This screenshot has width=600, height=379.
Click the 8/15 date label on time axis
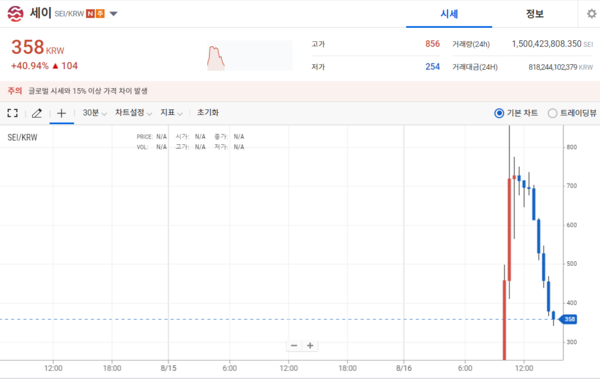(168, 368)
